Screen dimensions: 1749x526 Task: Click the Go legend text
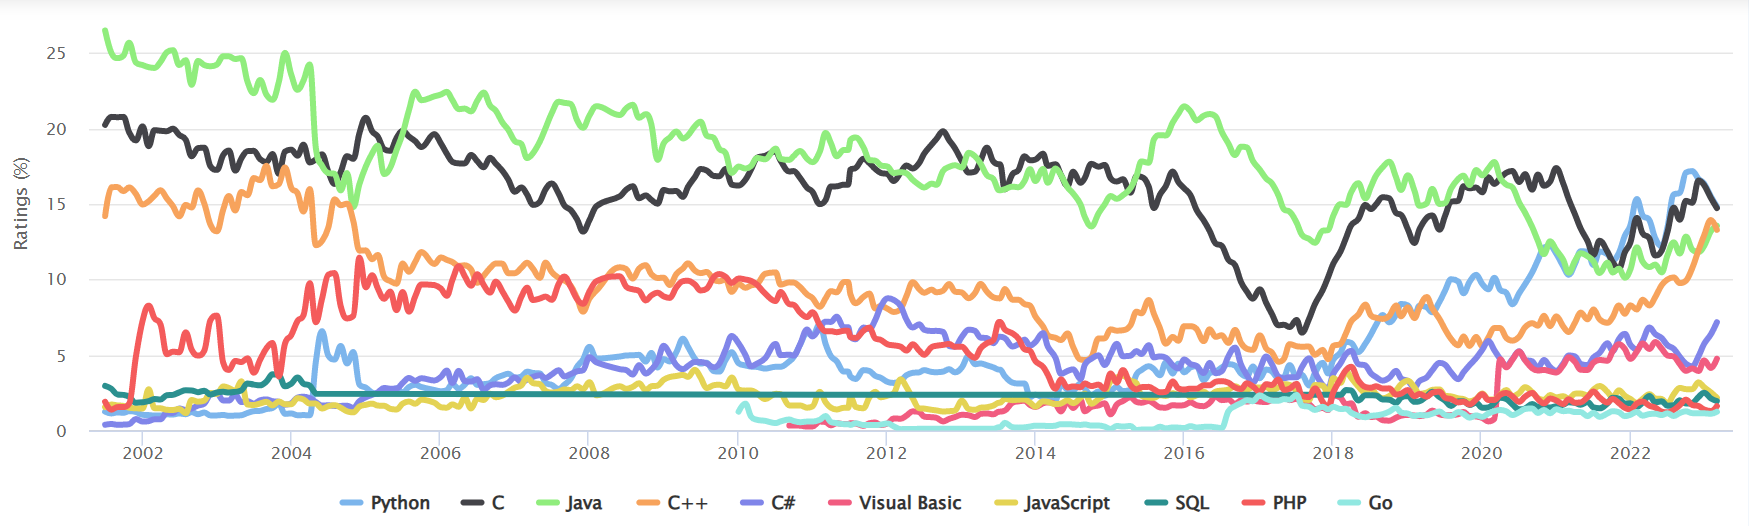pyautogui.click(x=1380, y=503)
